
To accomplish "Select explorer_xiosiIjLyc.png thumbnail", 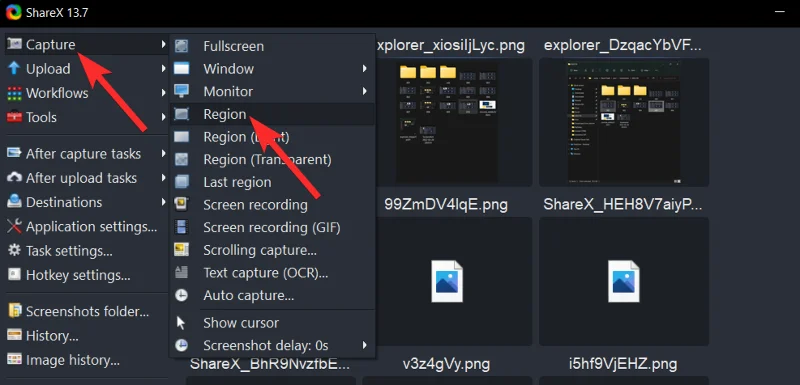I will tap(447, 122).
